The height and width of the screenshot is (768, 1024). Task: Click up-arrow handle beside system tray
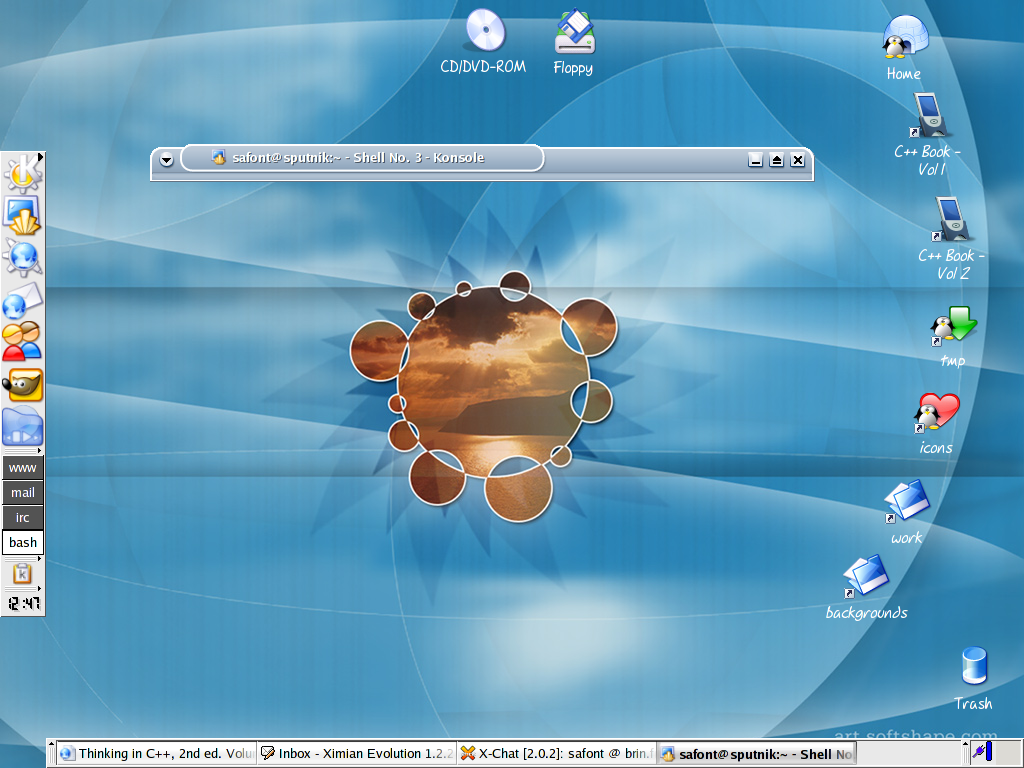(965, 744)
